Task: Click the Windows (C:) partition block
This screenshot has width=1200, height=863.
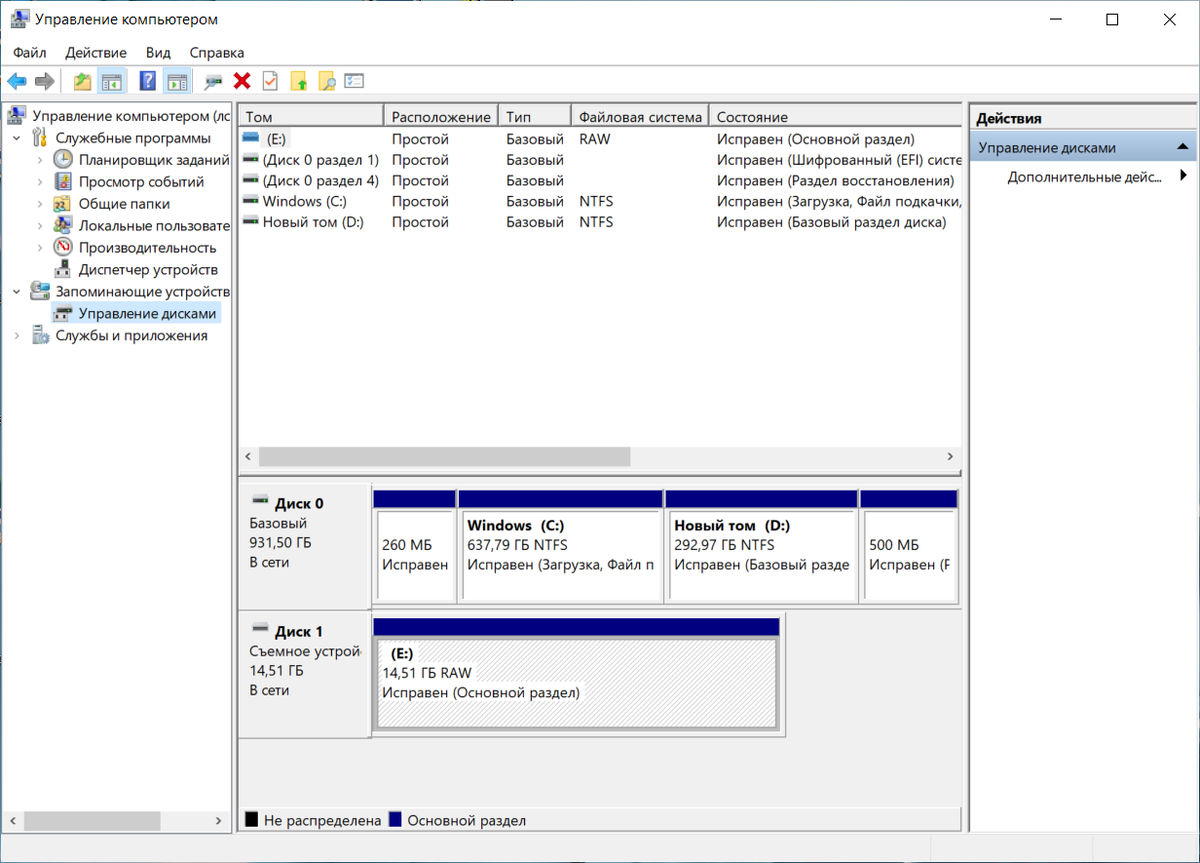Action: 560,547
